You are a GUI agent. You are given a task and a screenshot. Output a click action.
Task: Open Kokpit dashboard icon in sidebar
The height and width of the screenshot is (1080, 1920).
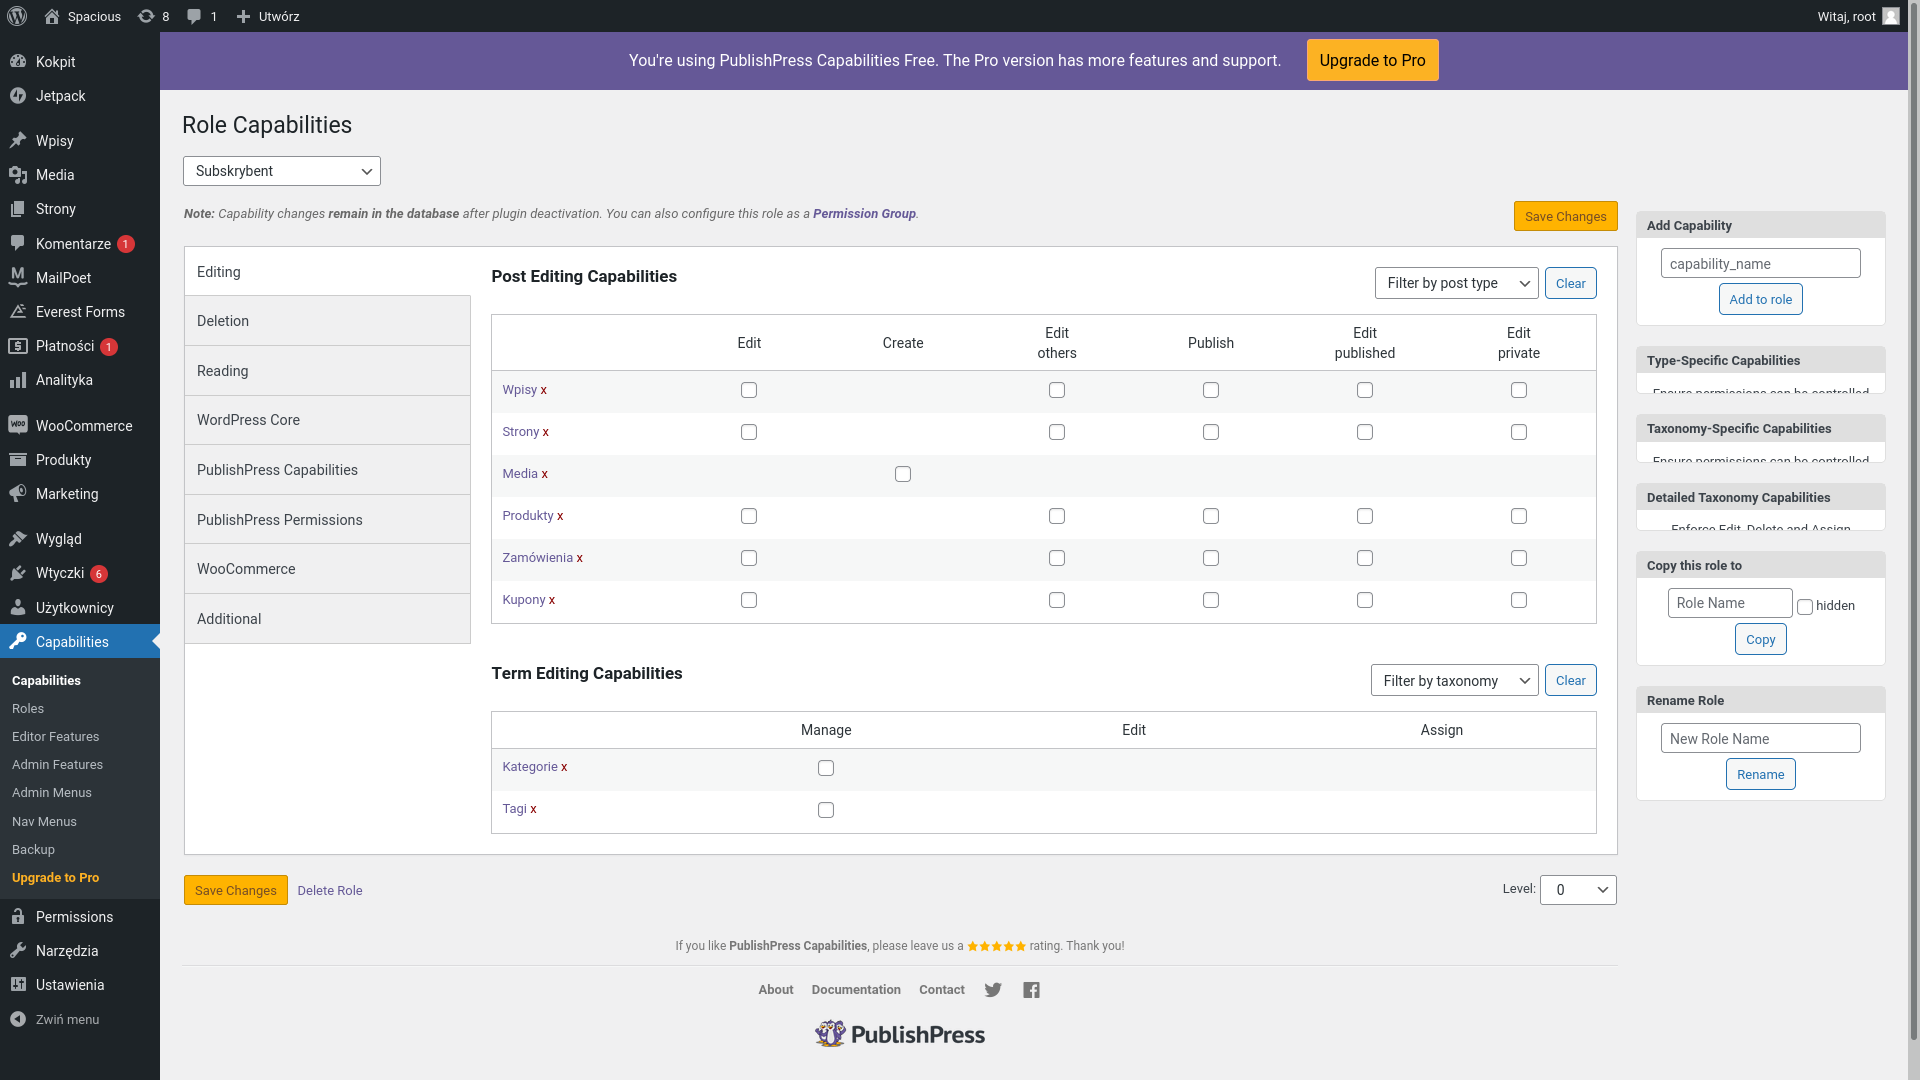pyautogui.click(x=18, y=62)
